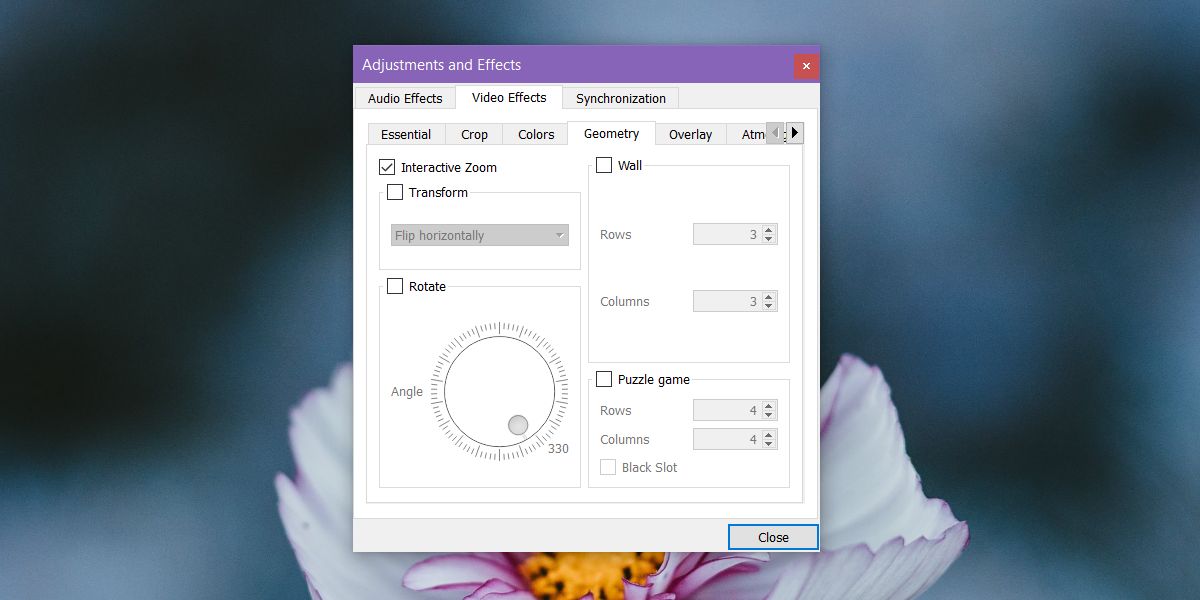Decrease Puzzle game Rows with down arrow
Screen dimensions: 1200x600
[x=768, y=415]
